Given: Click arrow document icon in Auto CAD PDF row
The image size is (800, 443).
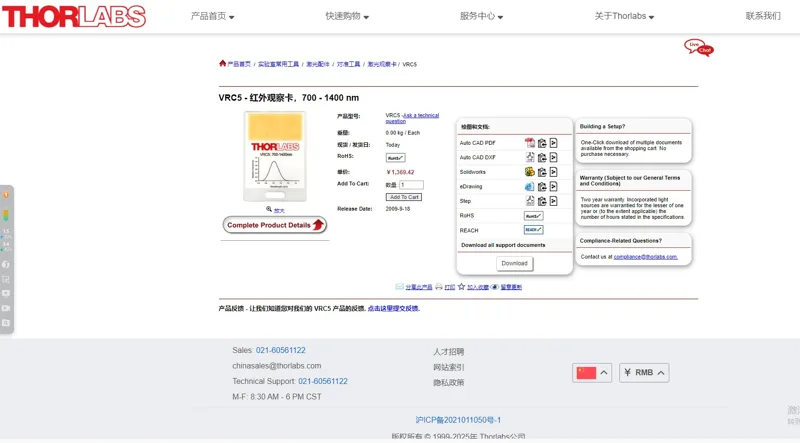Looking at the screenshot, I should coord(554,143).
